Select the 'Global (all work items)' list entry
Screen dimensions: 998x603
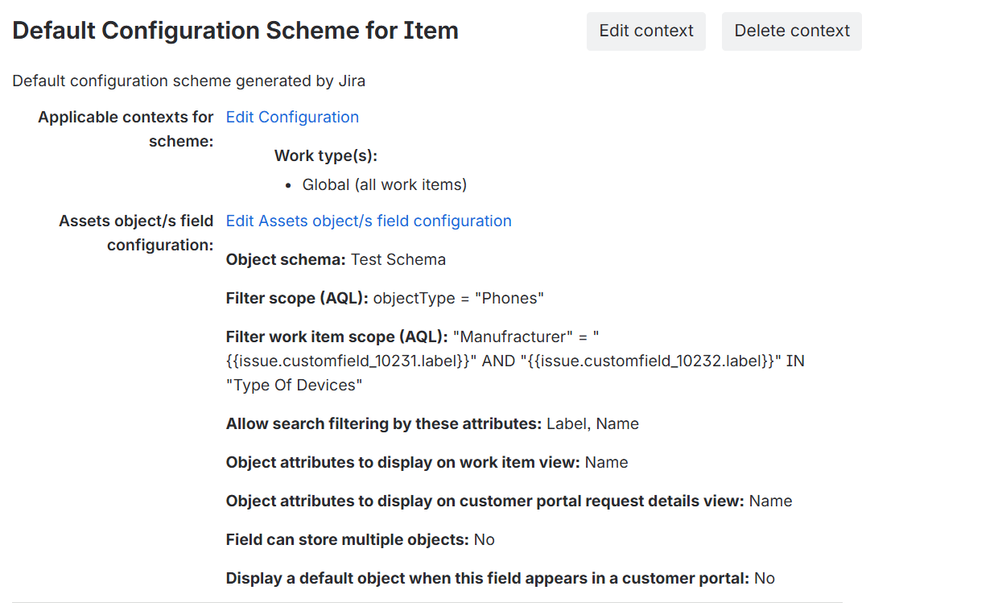click(x=384, y=184)
